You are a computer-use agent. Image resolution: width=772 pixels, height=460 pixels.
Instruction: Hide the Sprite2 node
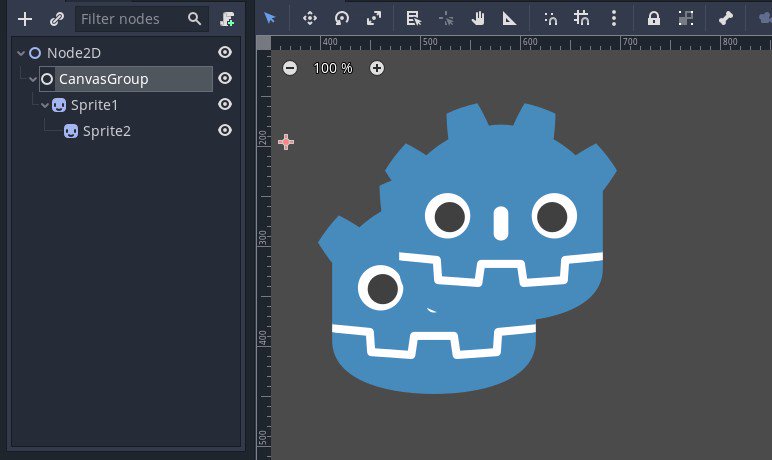click(225, 131)
